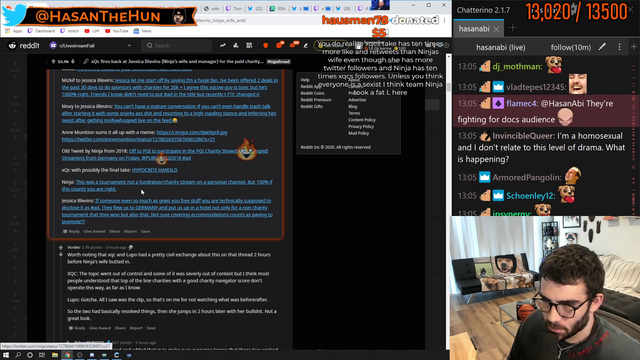Open Reddit All chart icon

(236, 46)
